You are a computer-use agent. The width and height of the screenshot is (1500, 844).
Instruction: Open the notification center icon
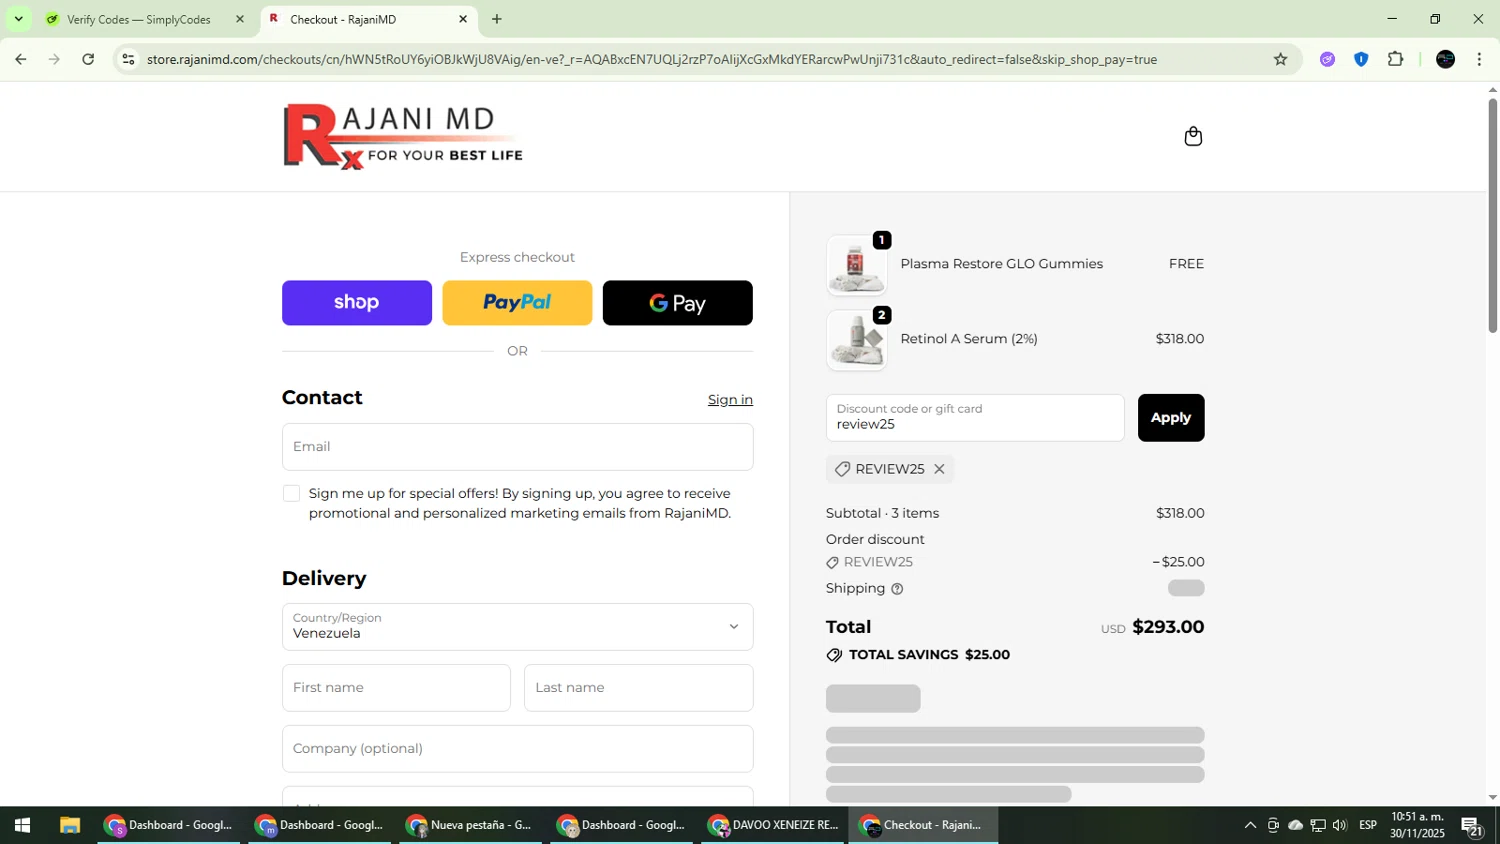[x=1472, y=826]
